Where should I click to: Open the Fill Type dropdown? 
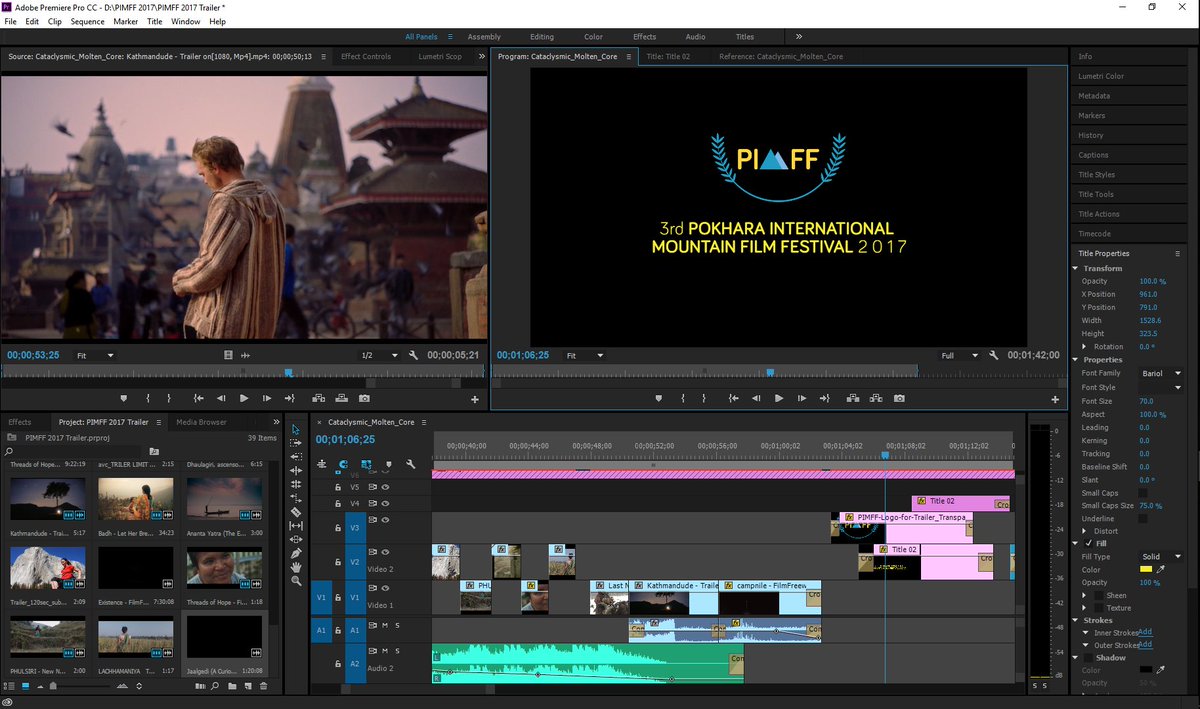click(x=1161, y=556)
